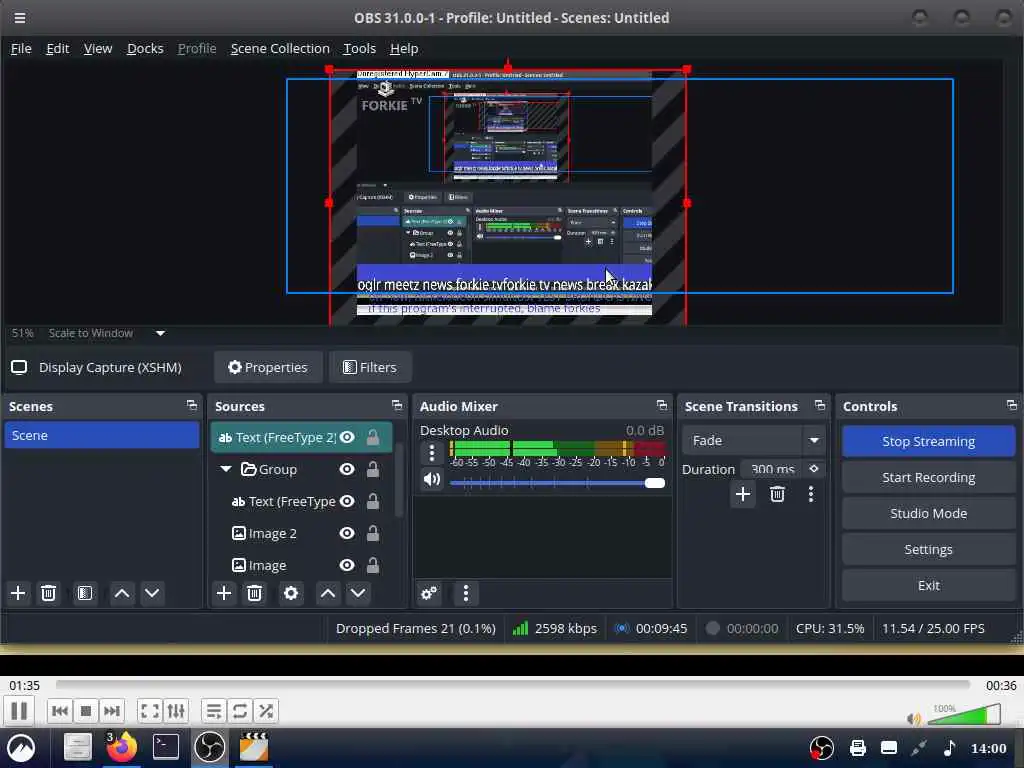Screen dimensions: 1024x768
Task: Add a scene transition with plus icon
Action: pyautogui.click(x=743, y=494)
